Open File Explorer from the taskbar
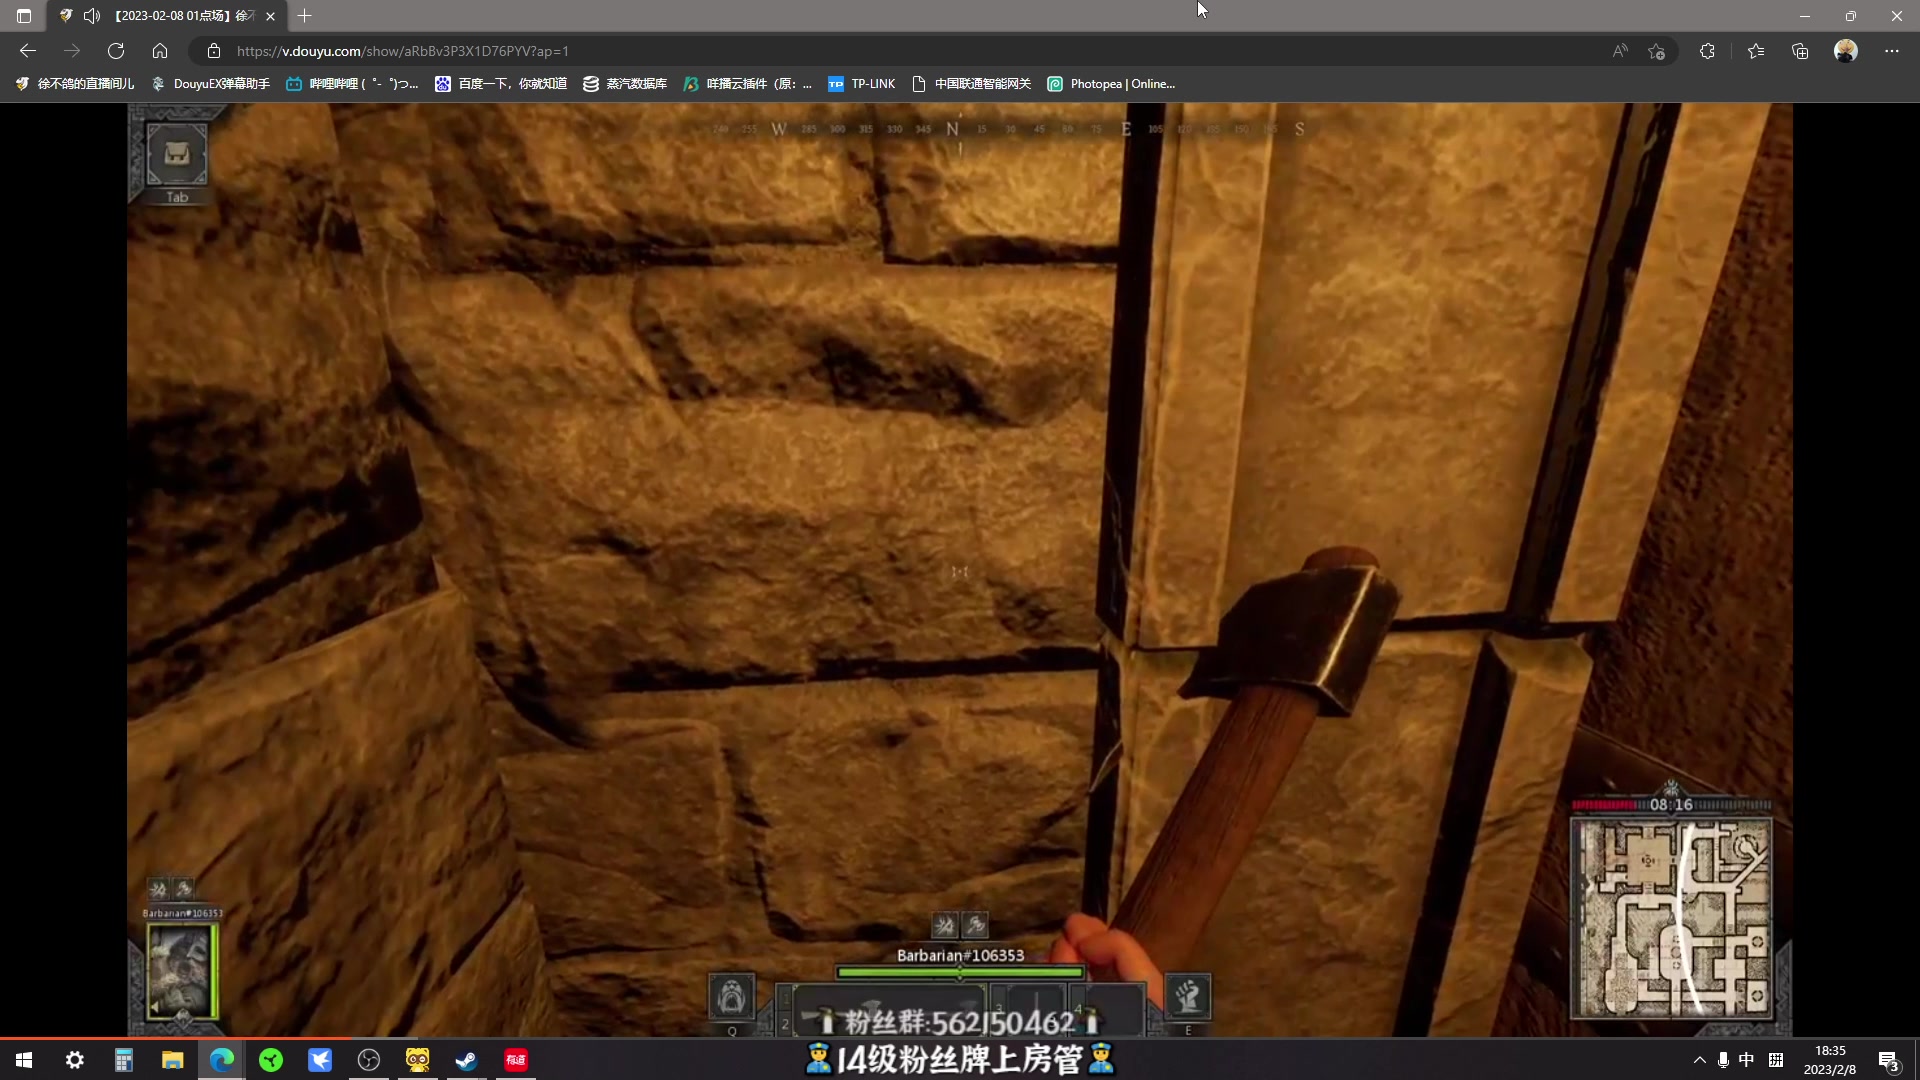This screenshot has height=1080, width=1920. tap(173, 1060)
